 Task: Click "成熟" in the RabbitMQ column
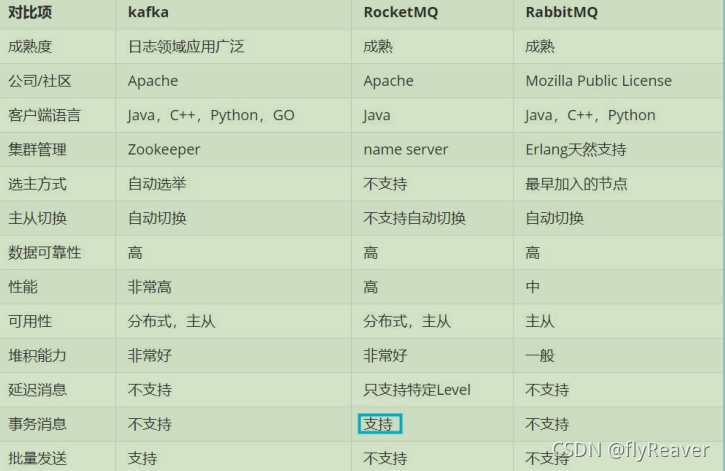tap(540, 47)
